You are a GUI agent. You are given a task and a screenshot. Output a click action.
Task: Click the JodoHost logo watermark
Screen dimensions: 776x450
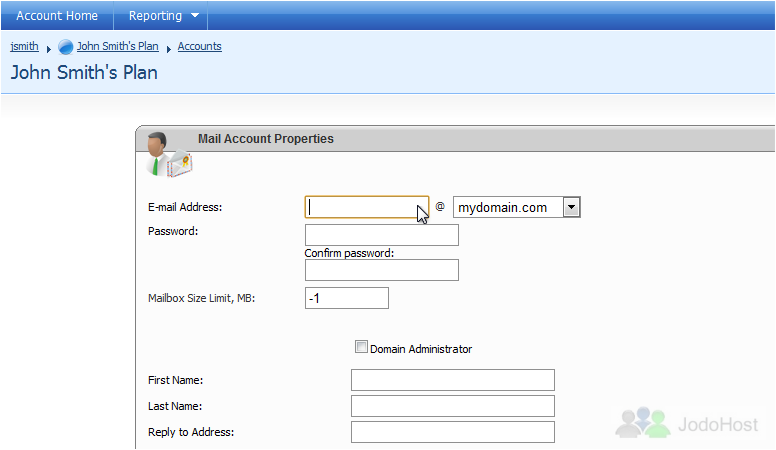(687, 423)
